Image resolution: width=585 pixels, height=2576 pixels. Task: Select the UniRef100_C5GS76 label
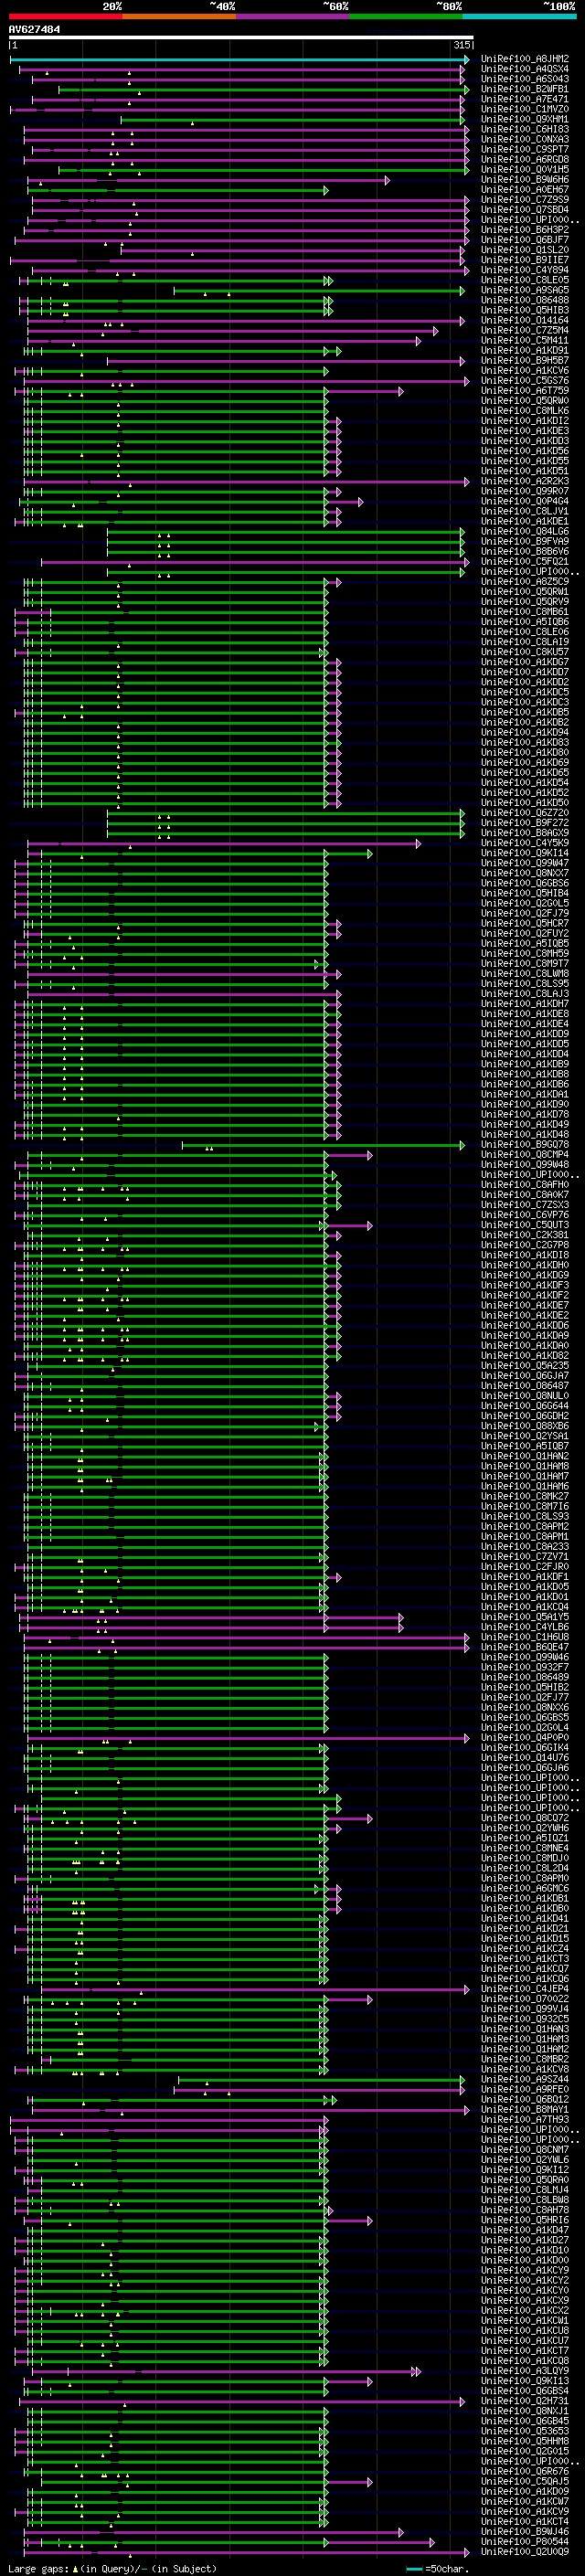(525, 380)
